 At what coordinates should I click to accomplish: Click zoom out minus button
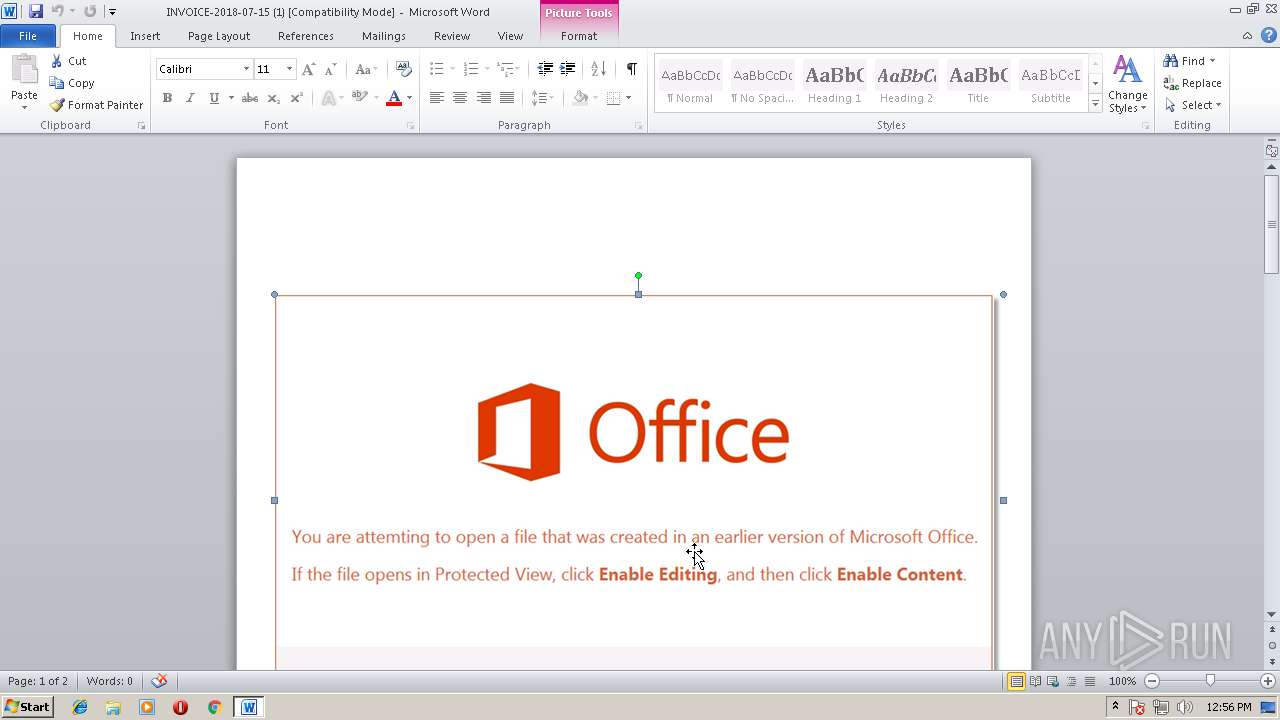click(1151, 681)
